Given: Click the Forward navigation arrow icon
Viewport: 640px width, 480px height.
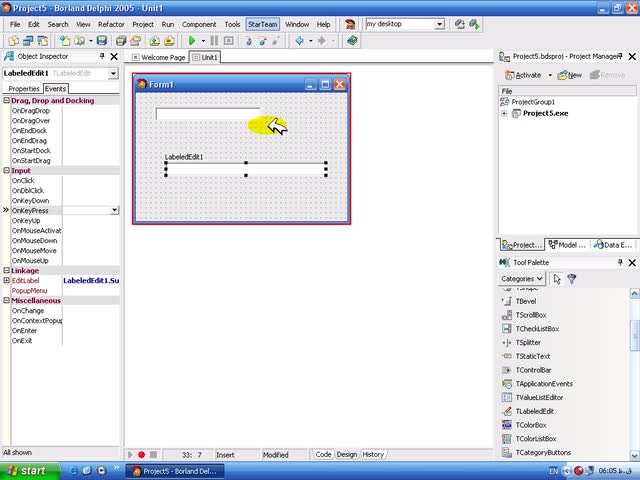Looking at the screenshot, I should coord(322,40).
